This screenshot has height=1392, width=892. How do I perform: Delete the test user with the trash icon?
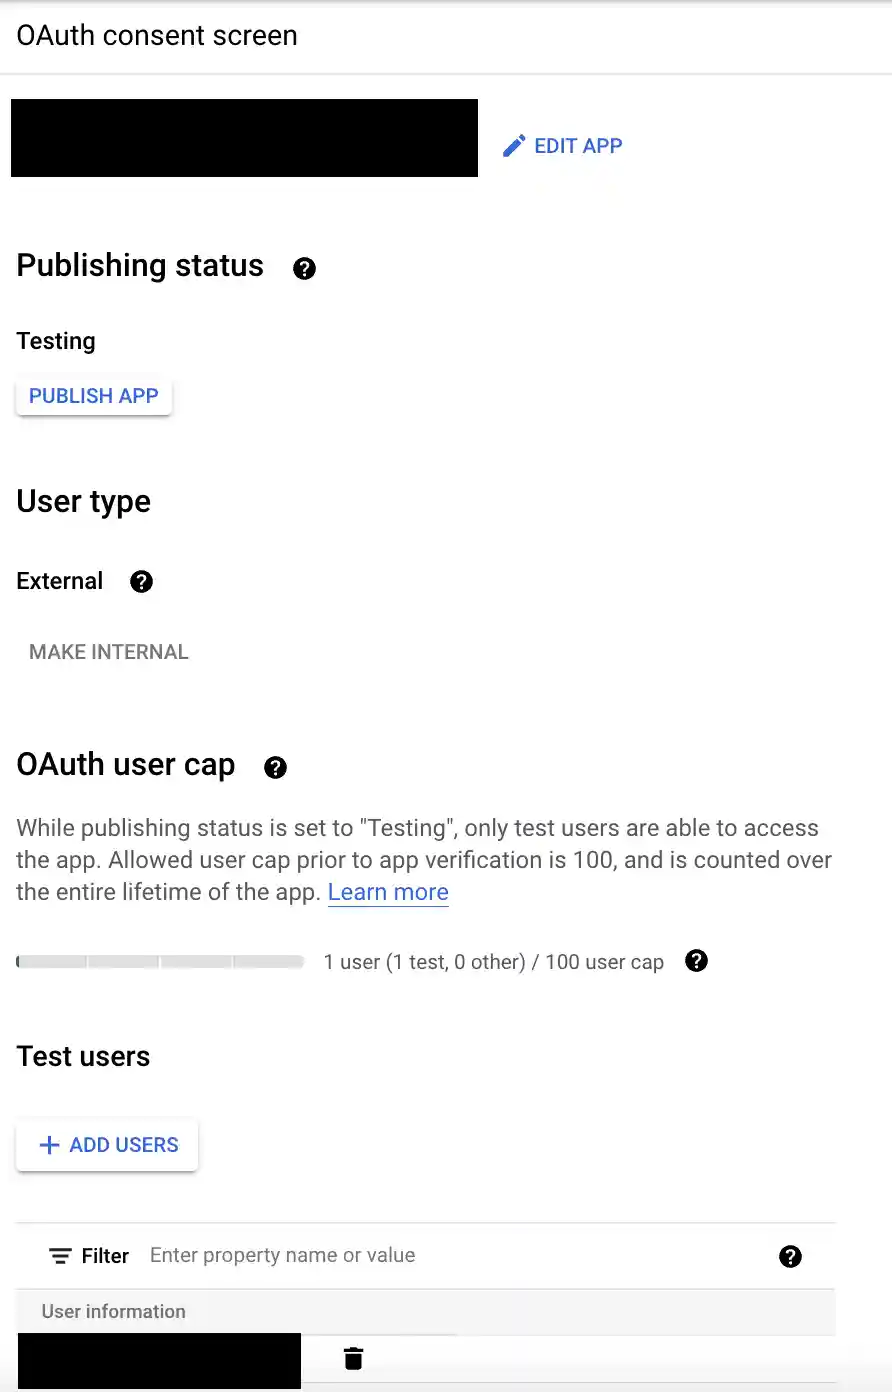click(x=353, y=1358)
